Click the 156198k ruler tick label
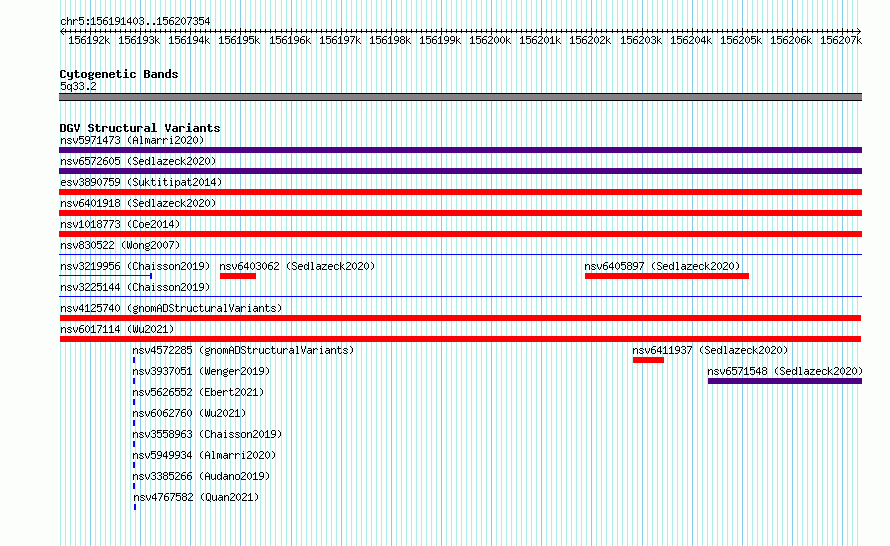The width and height of the screenshot is (890, 546). point(390,40)
